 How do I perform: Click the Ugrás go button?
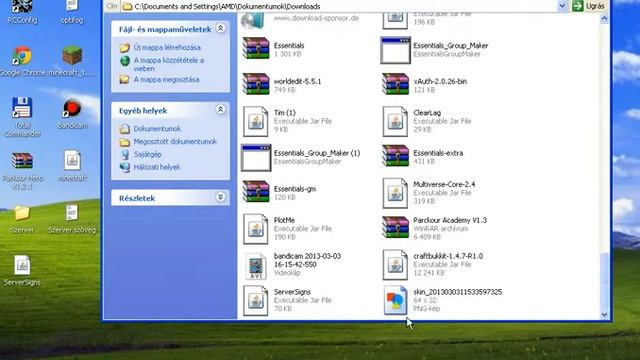pyautogui.click(x=589, y=6)
